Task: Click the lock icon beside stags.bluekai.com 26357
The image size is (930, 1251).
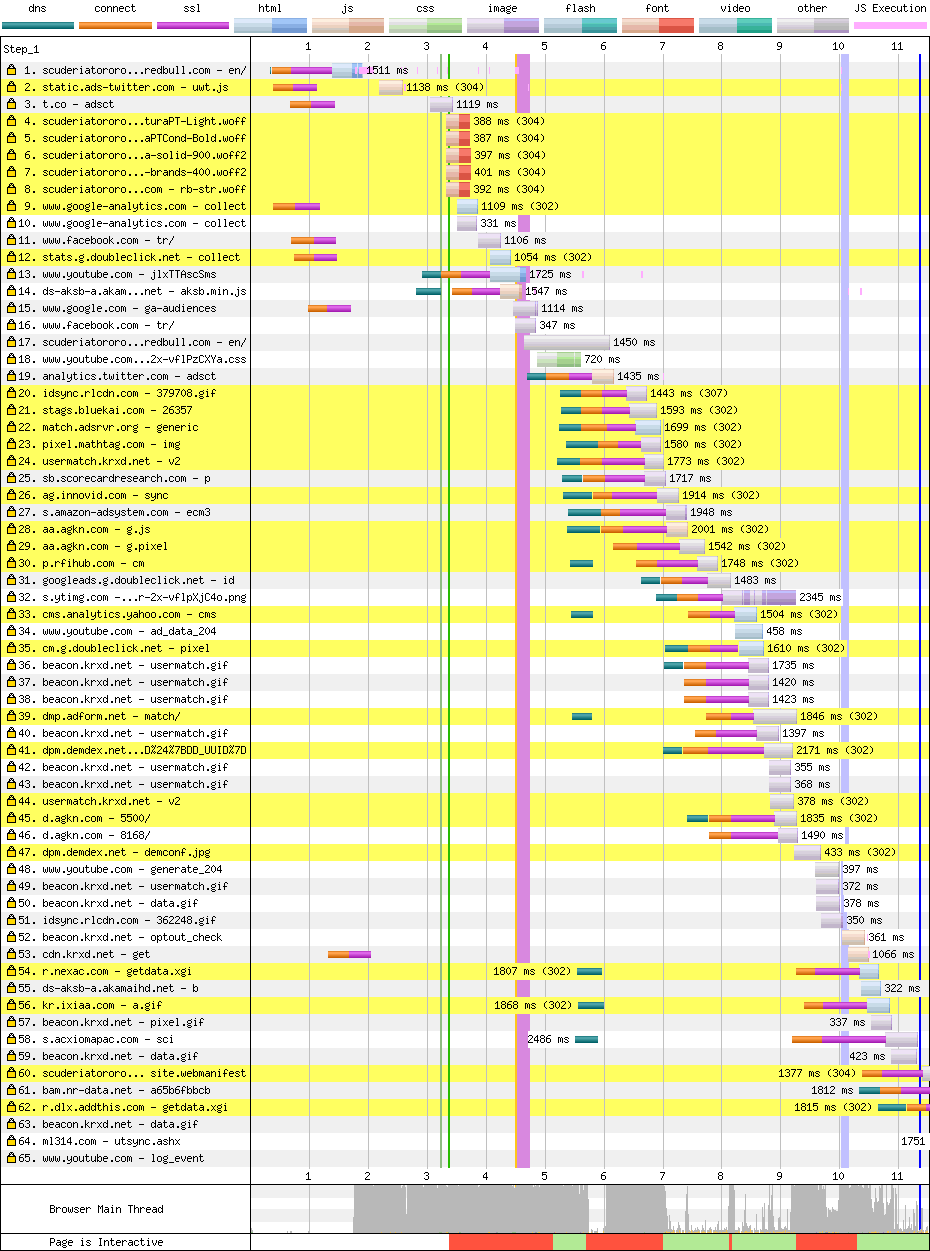Action: [12, 410]
